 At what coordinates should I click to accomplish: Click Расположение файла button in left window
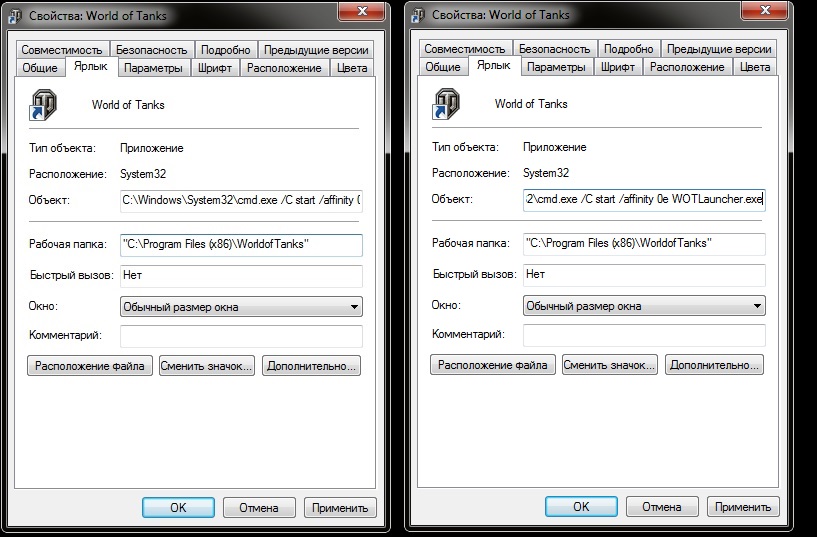coord(90,366)
